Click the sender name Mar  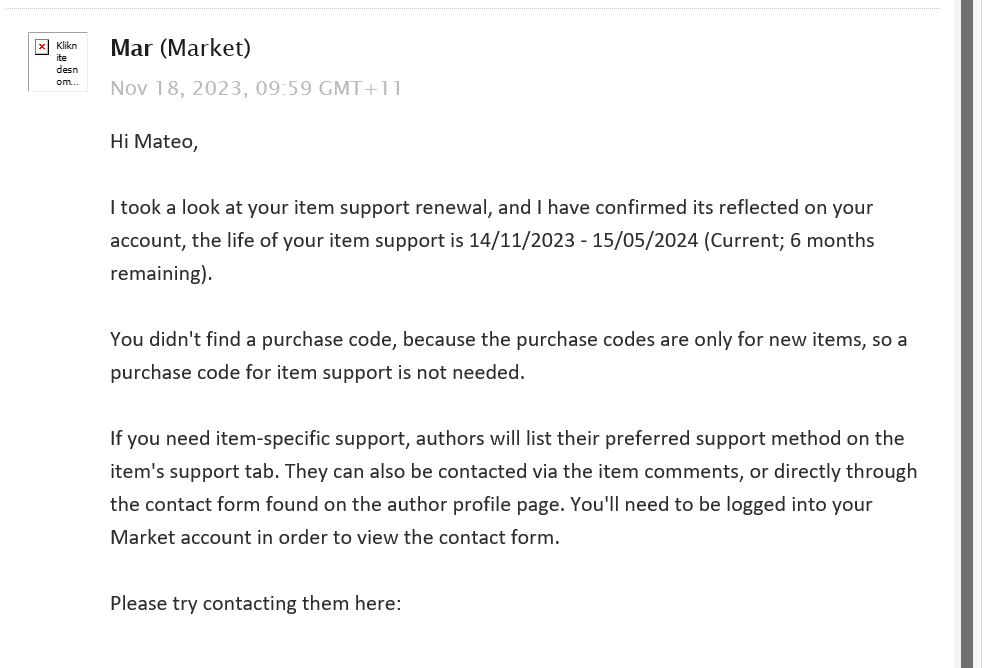[x=131, y=48]
